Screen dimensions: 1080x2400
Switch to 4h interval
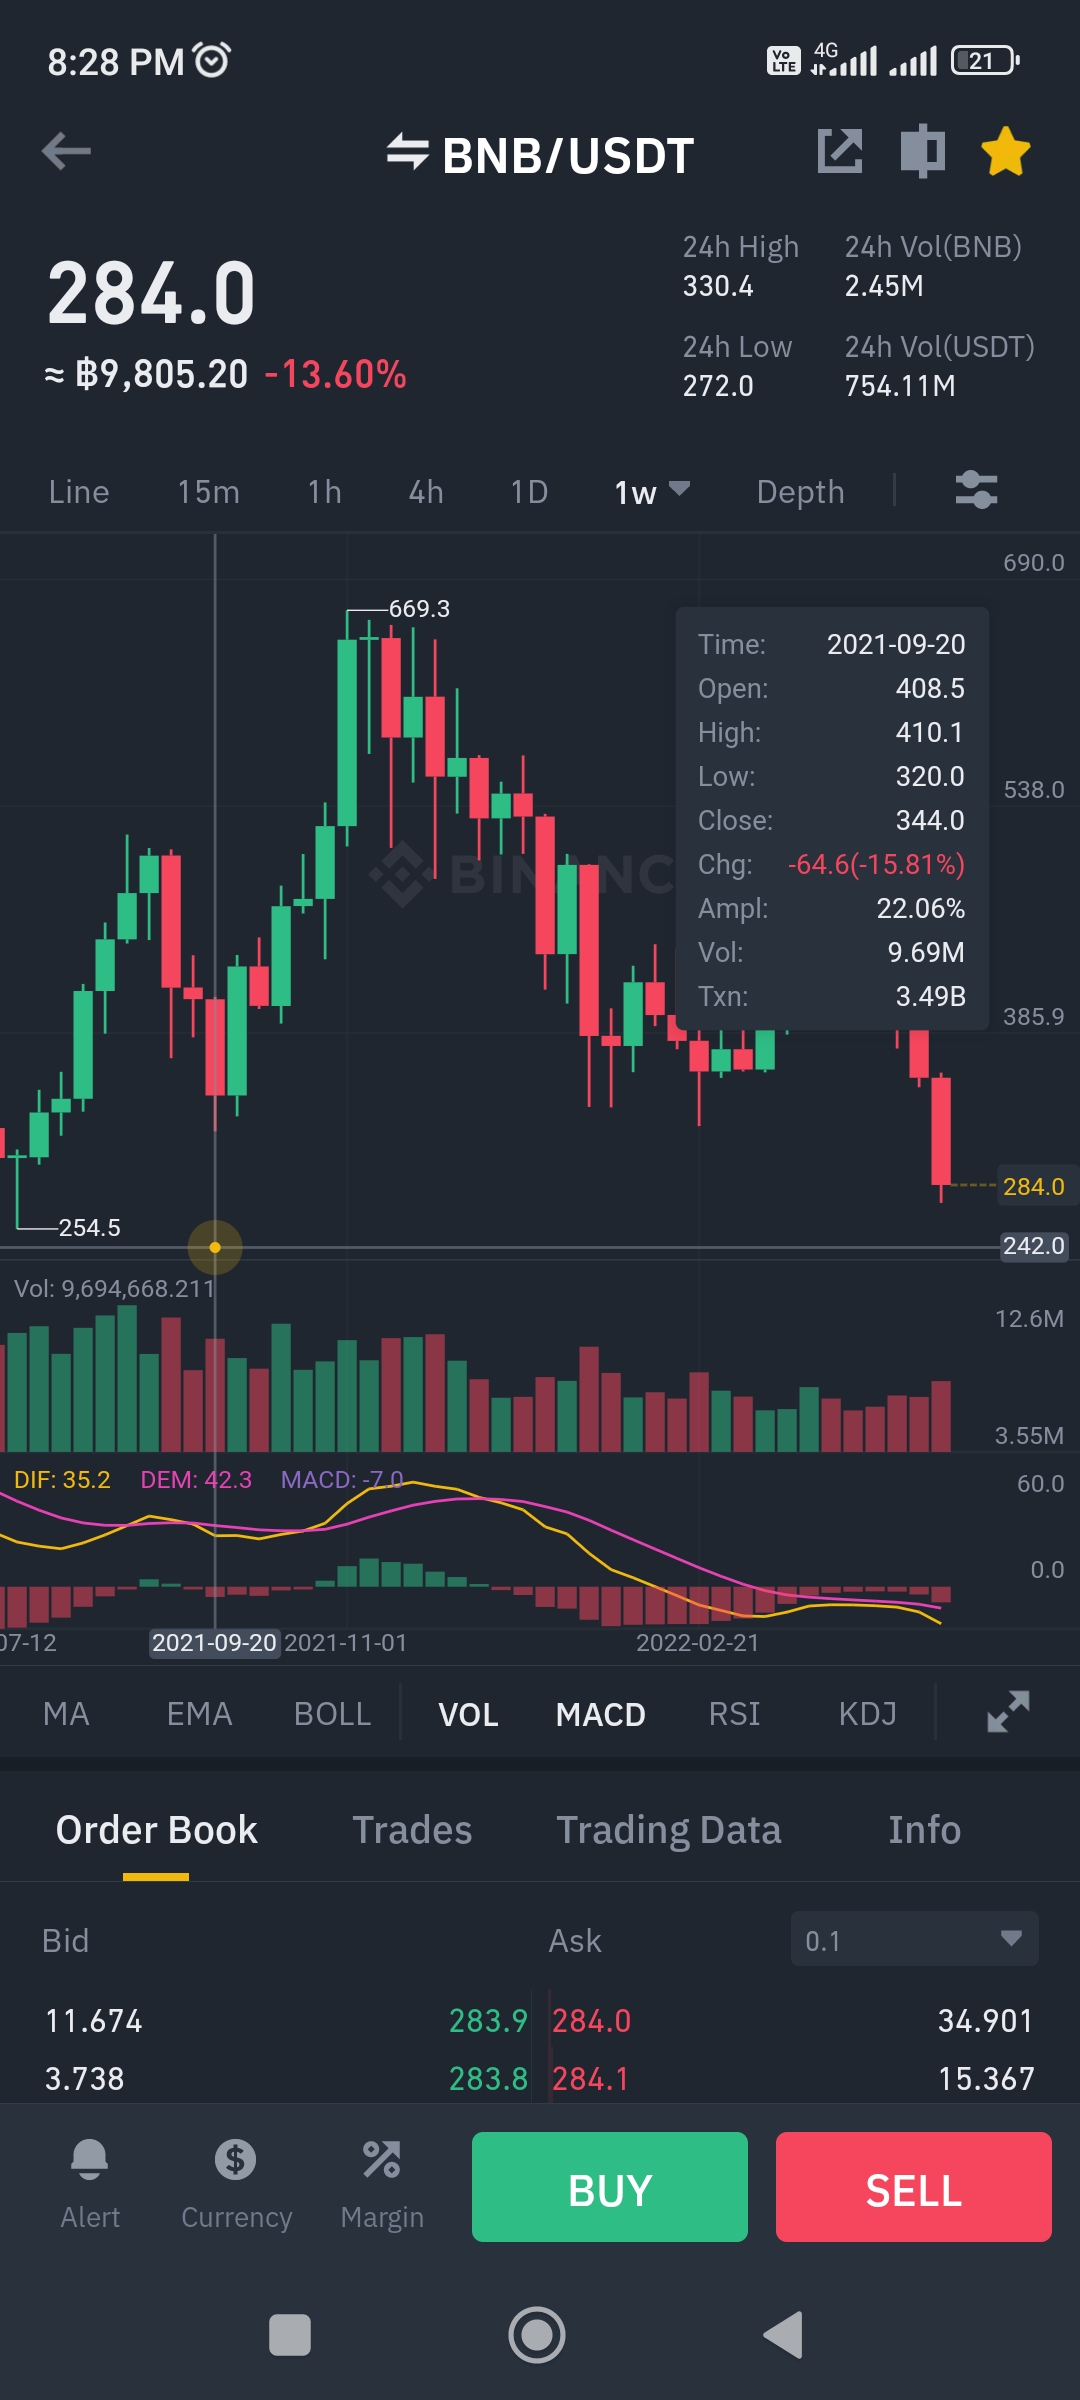click(426, 492)
